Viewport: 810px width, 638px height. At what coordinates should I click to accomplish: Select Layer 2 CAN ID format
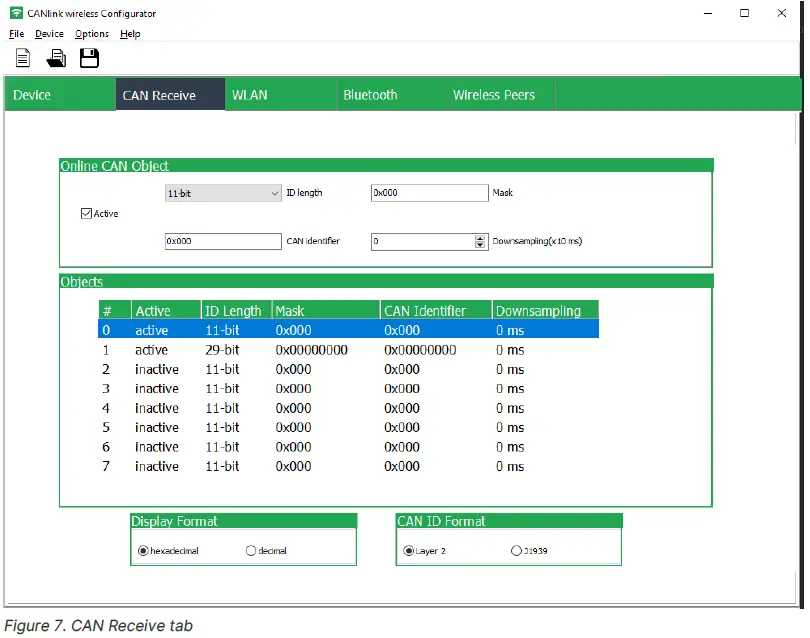(408, 550)
